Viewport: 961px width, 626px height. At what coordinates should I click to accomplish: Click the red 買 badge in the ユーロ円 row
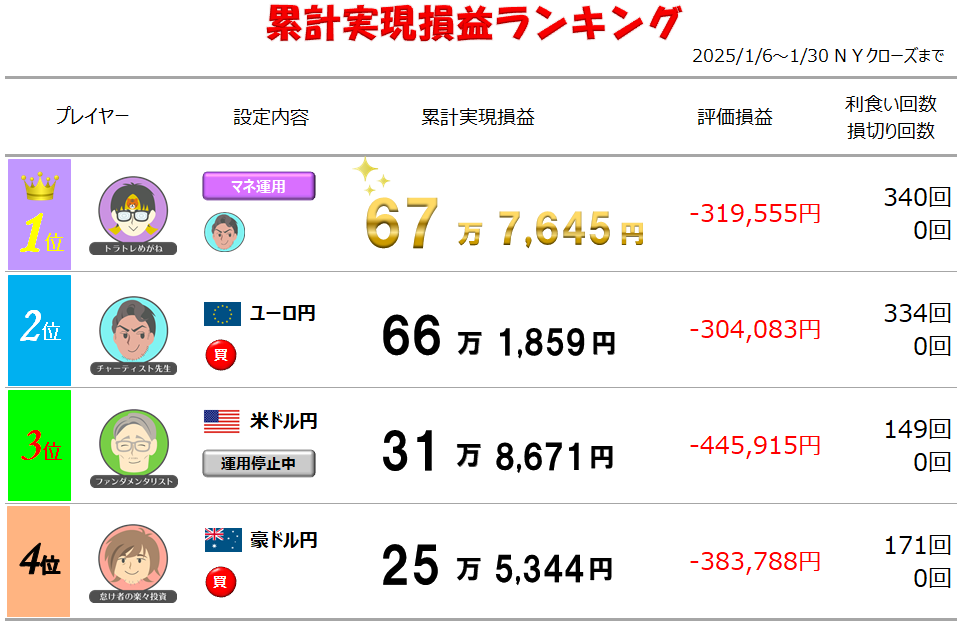point(220,354)
